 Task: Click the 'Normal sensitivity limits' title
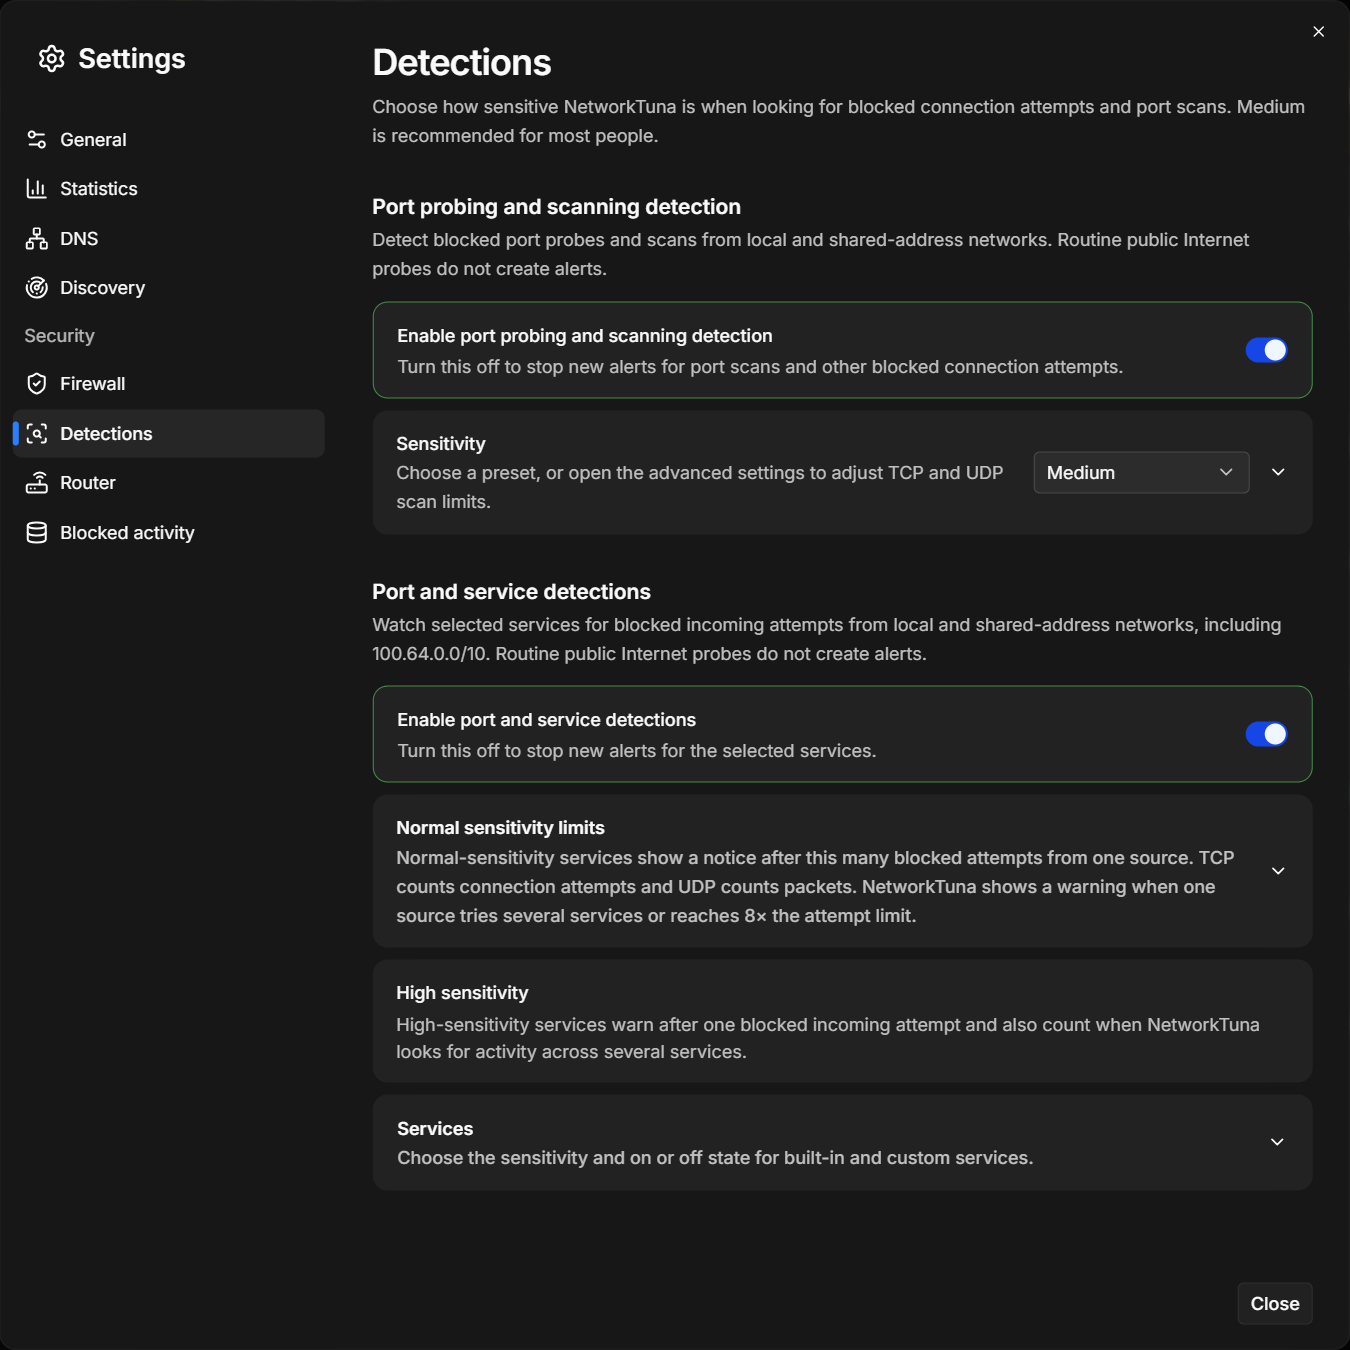click(500, 828)
